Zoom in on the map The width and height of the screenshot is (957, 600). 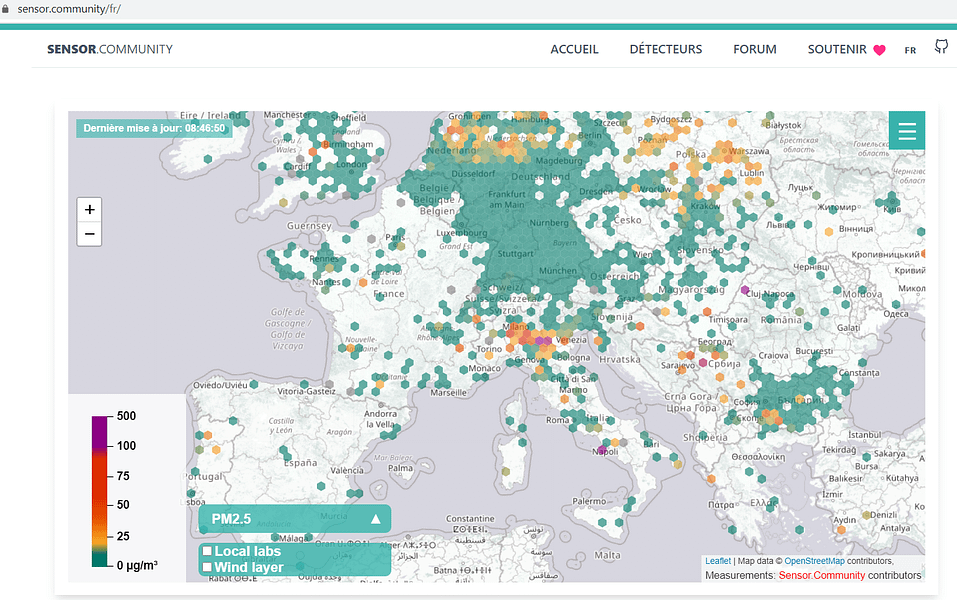[x=89, y=210]
